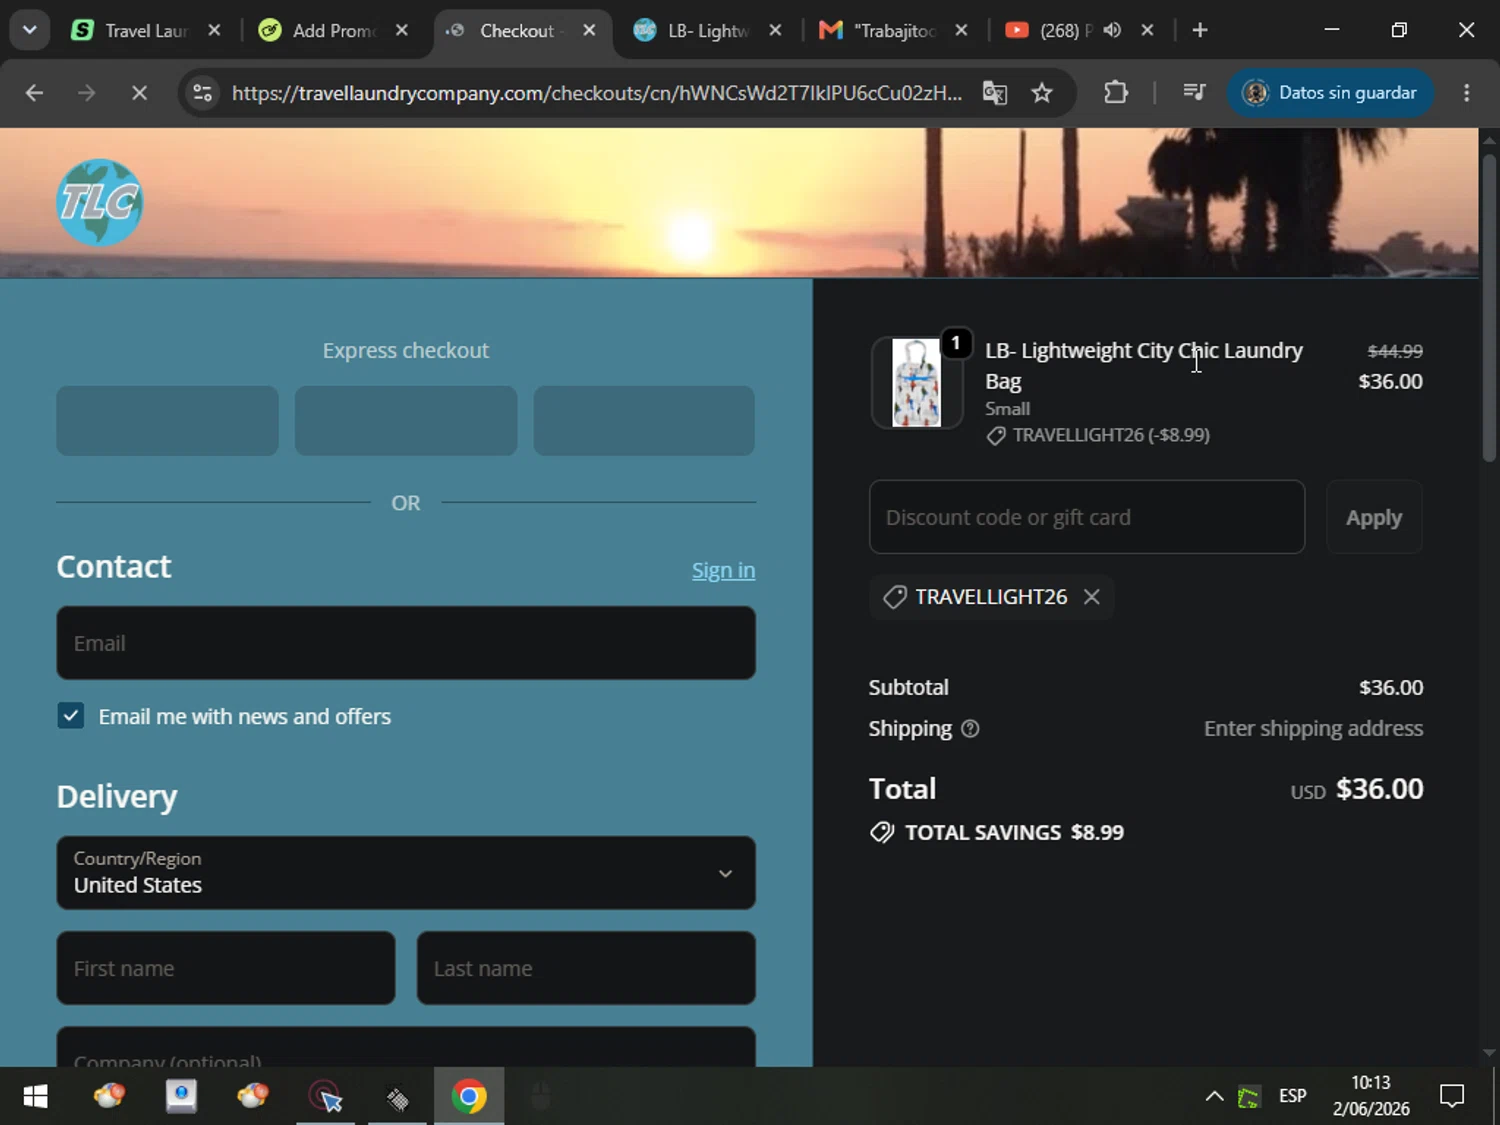Stop loading the page
The width and height of the screenshot is (1500, 1125).
click(140, 93)
